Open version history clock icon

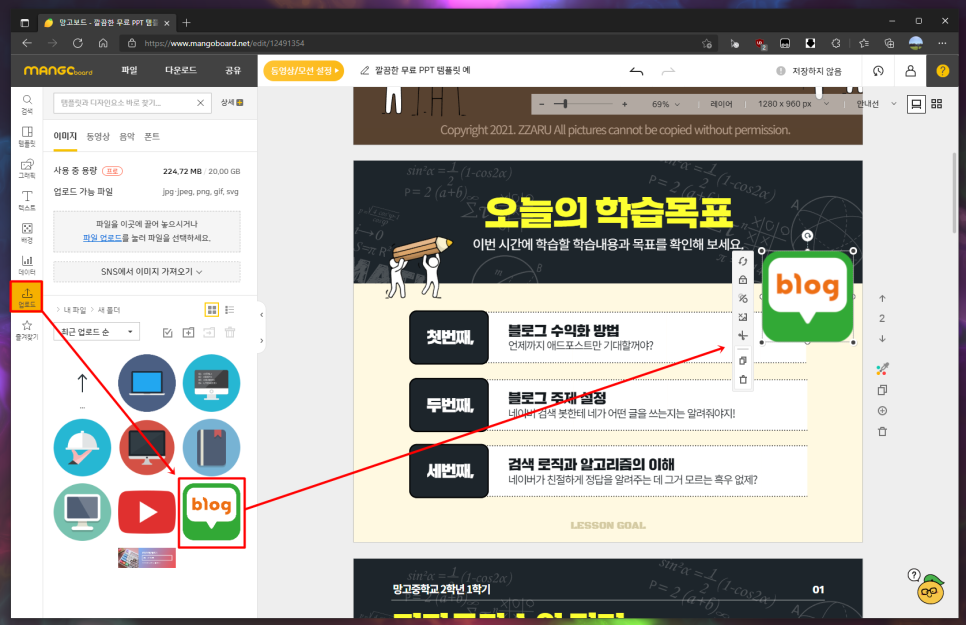point(879,71)
